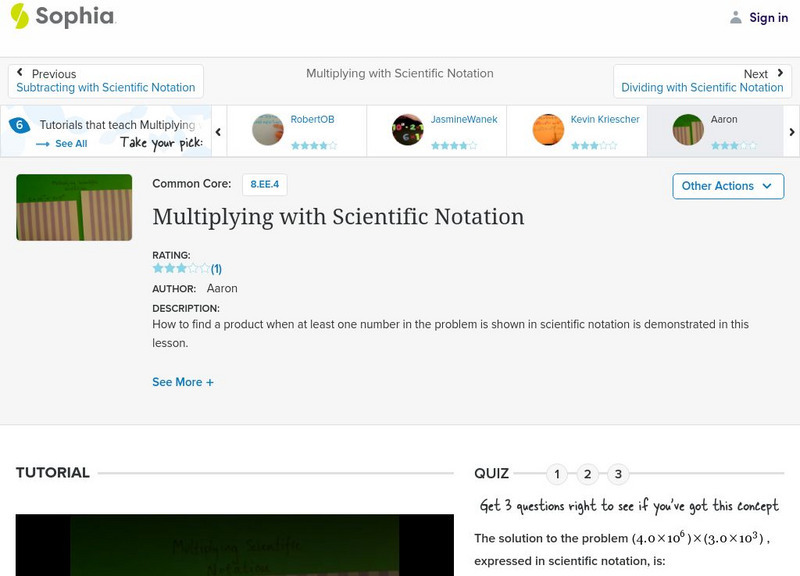Click the (1) ratings count link
The height and width of the screenshot is (576, 800).
tap(214, 267)
